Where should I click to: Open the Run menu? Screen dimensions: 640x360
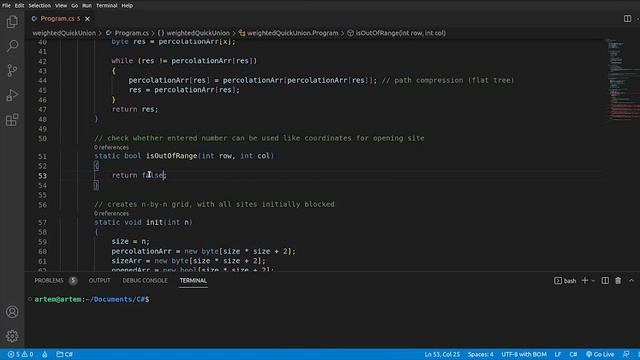point(87,6)
